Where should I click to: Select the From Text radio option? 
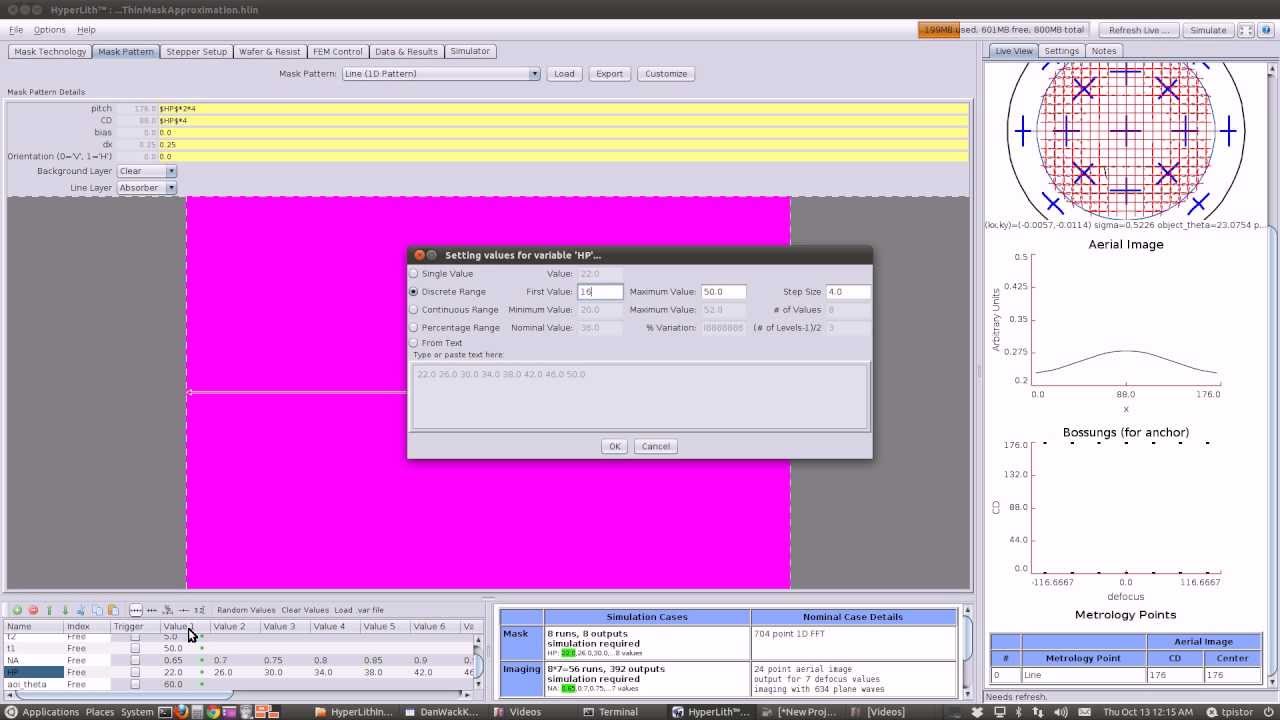click(414, 343)
